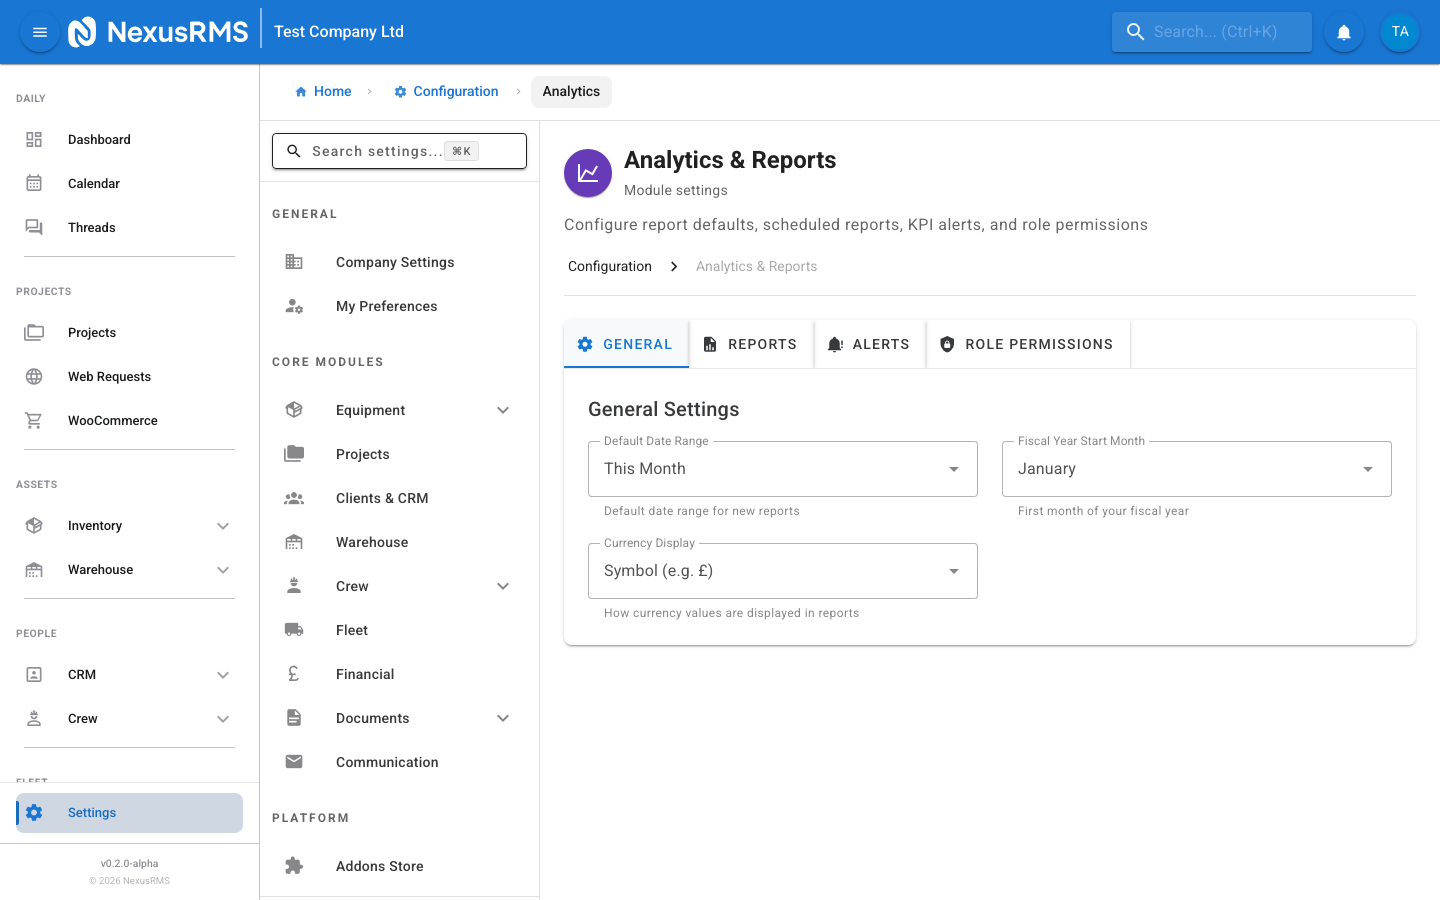
Task: Click the Home breadcrumb link
Action: pos(323,91)
